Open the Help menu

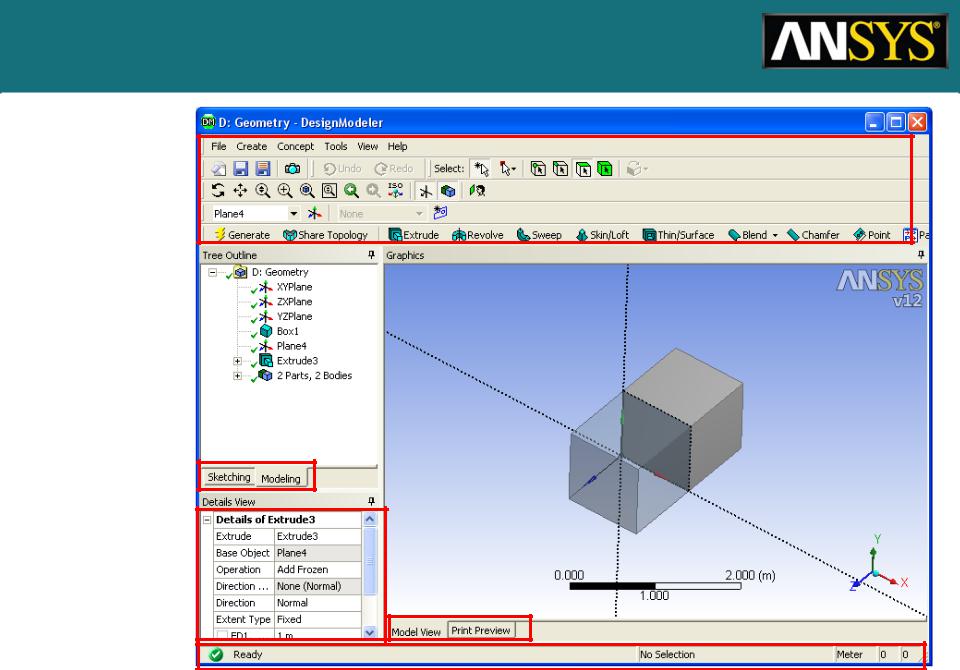coord(397,146)
